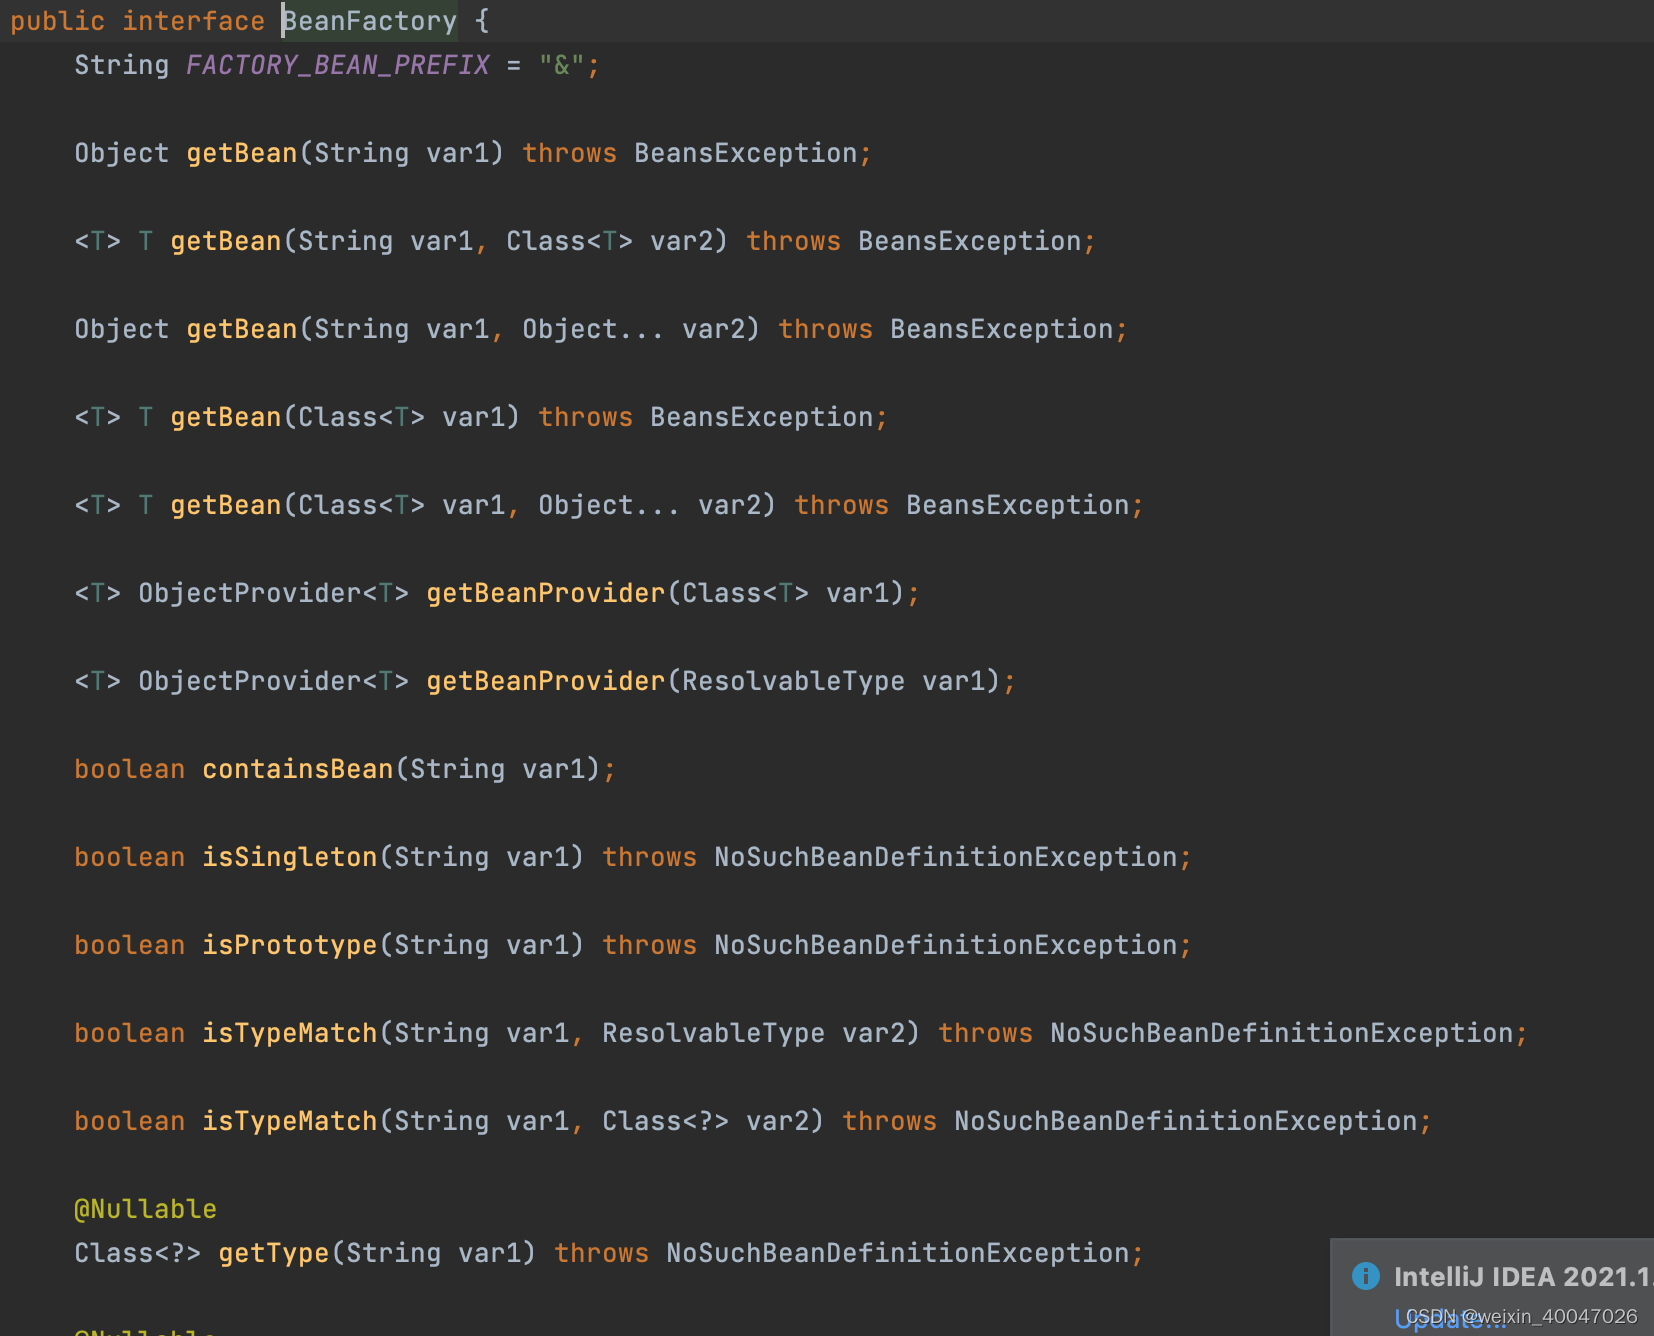This screenshot has height=1336, width=1654.
Task: Click isTypeMatch with Class<?> var2 parameter
Action: coord(290,1121)
